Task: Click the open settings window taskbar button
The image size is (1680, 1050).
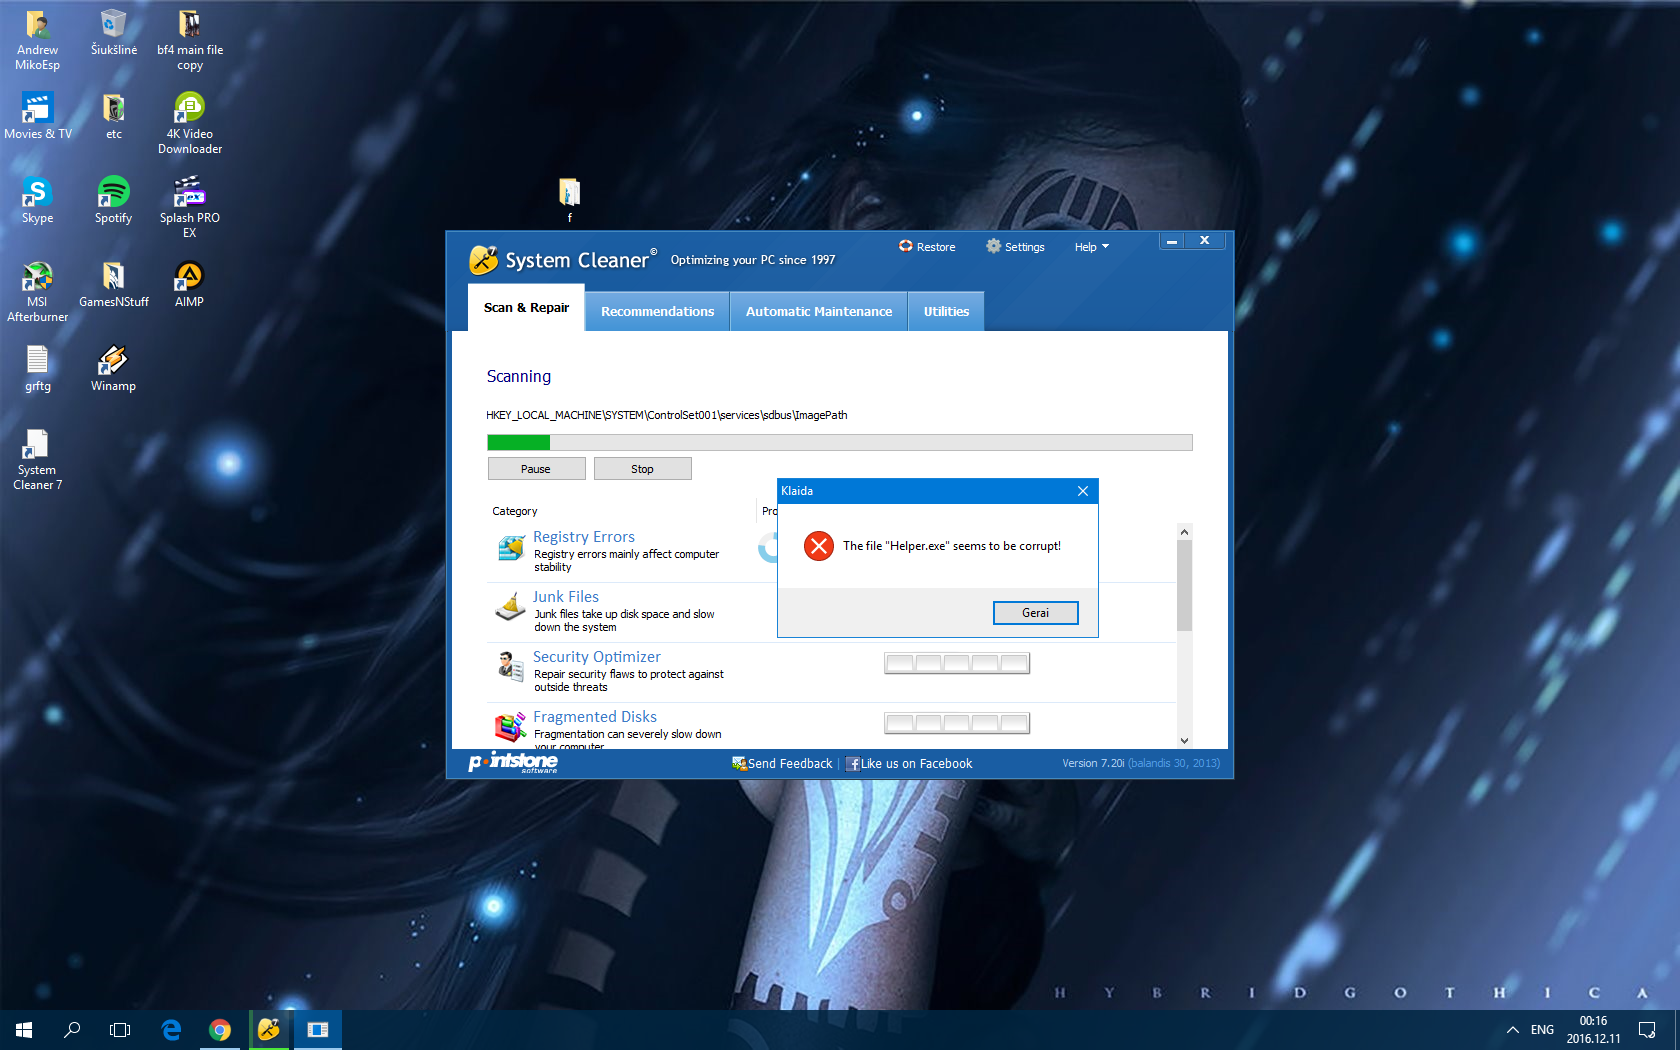Action: coord(317,1029)
